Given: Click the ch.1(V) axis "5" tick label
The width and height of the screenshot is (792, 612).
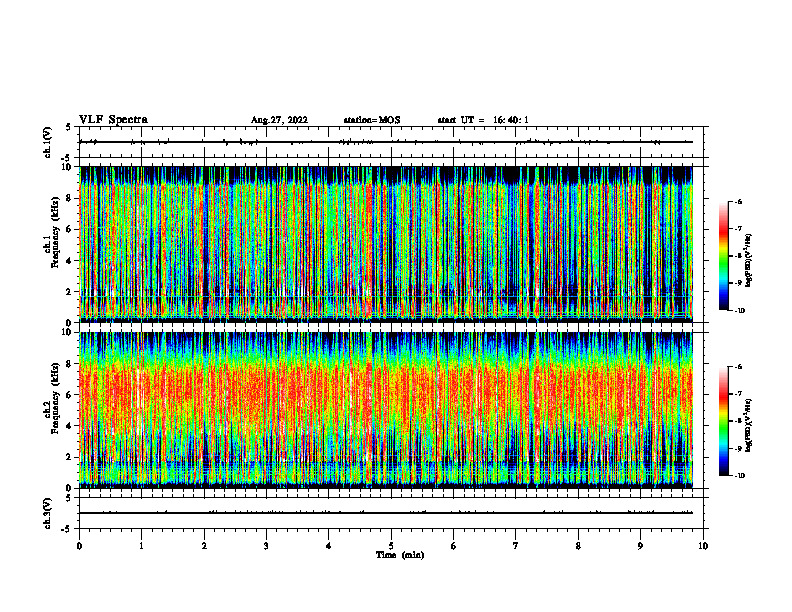Looking at the screenshot, I should [68, 128].
